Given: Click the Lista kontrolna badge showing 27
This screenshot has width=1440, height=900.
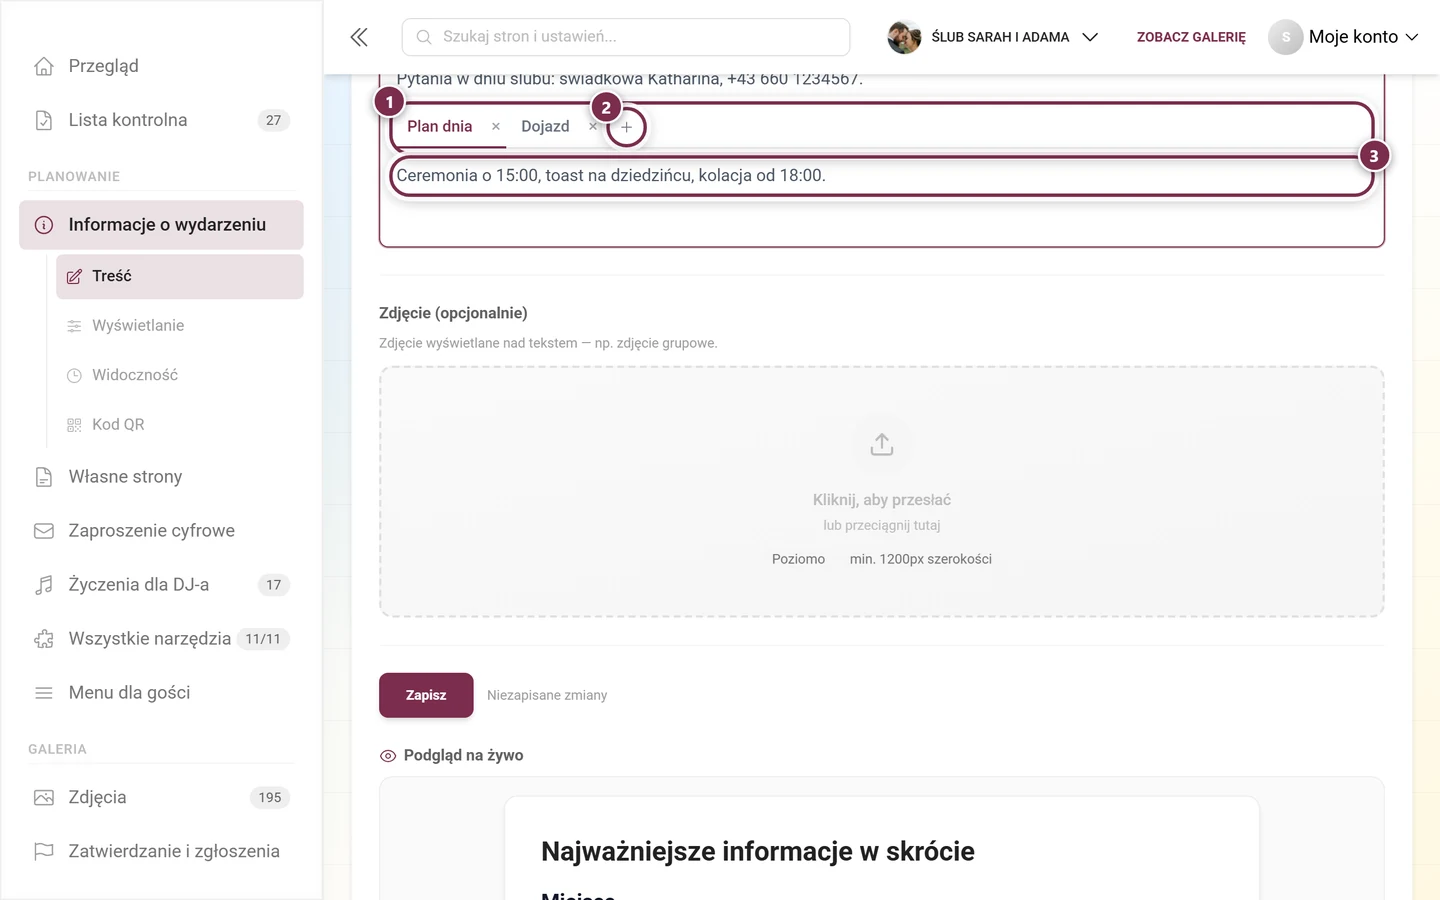Looking at the screenshot, I should (x=274, y=120).
